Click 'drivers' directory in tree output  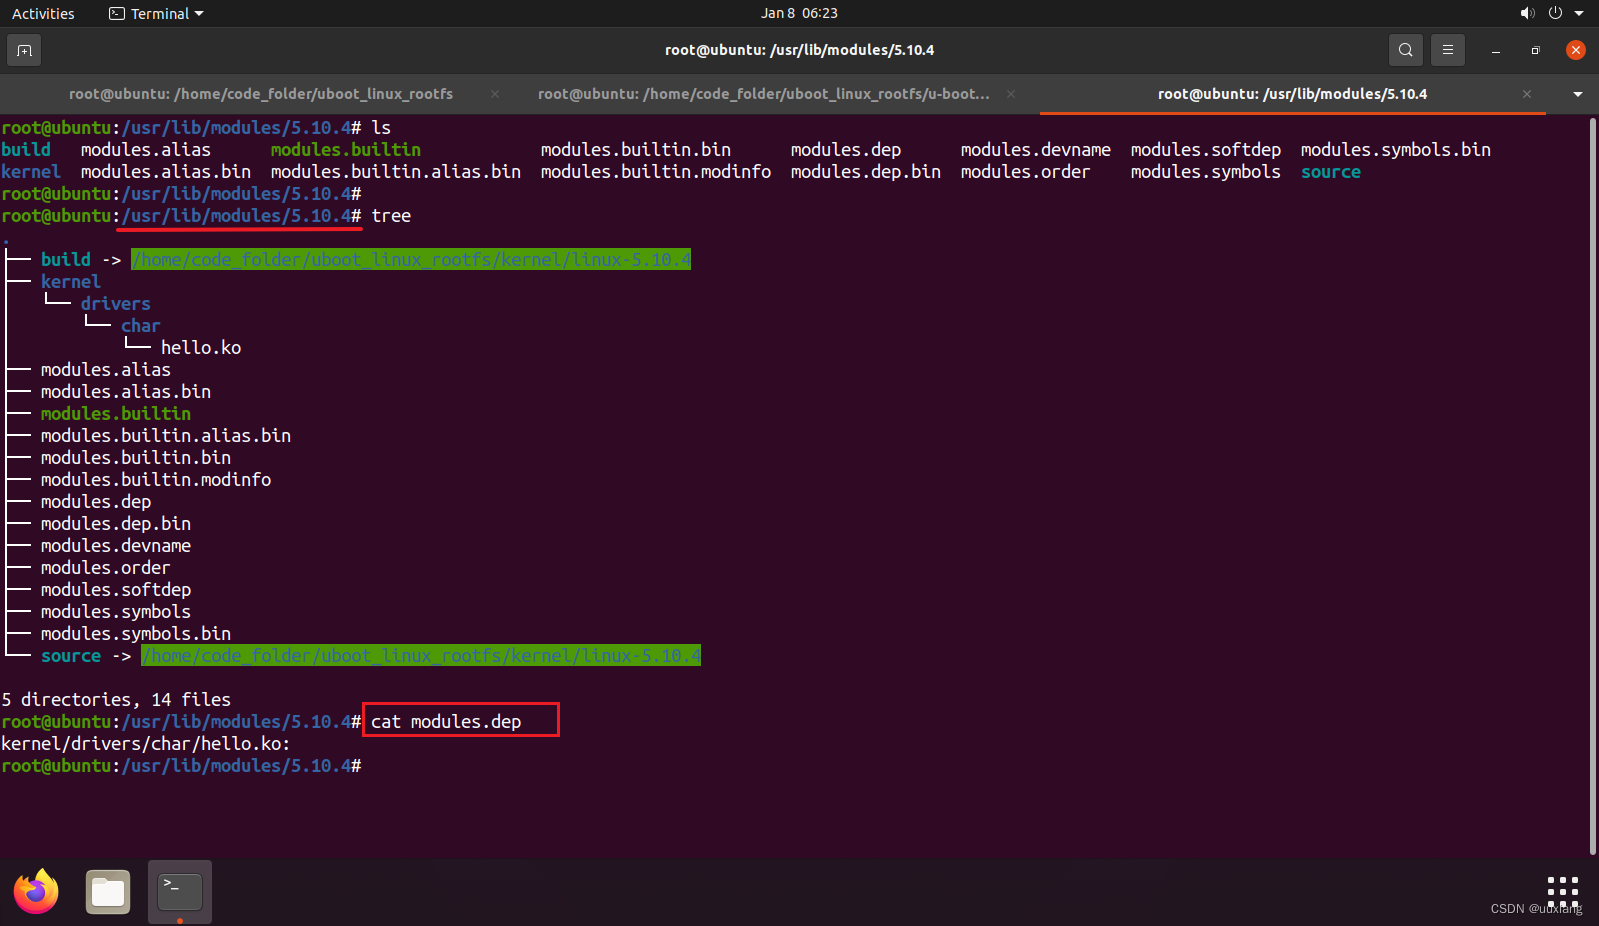[116, 304]
